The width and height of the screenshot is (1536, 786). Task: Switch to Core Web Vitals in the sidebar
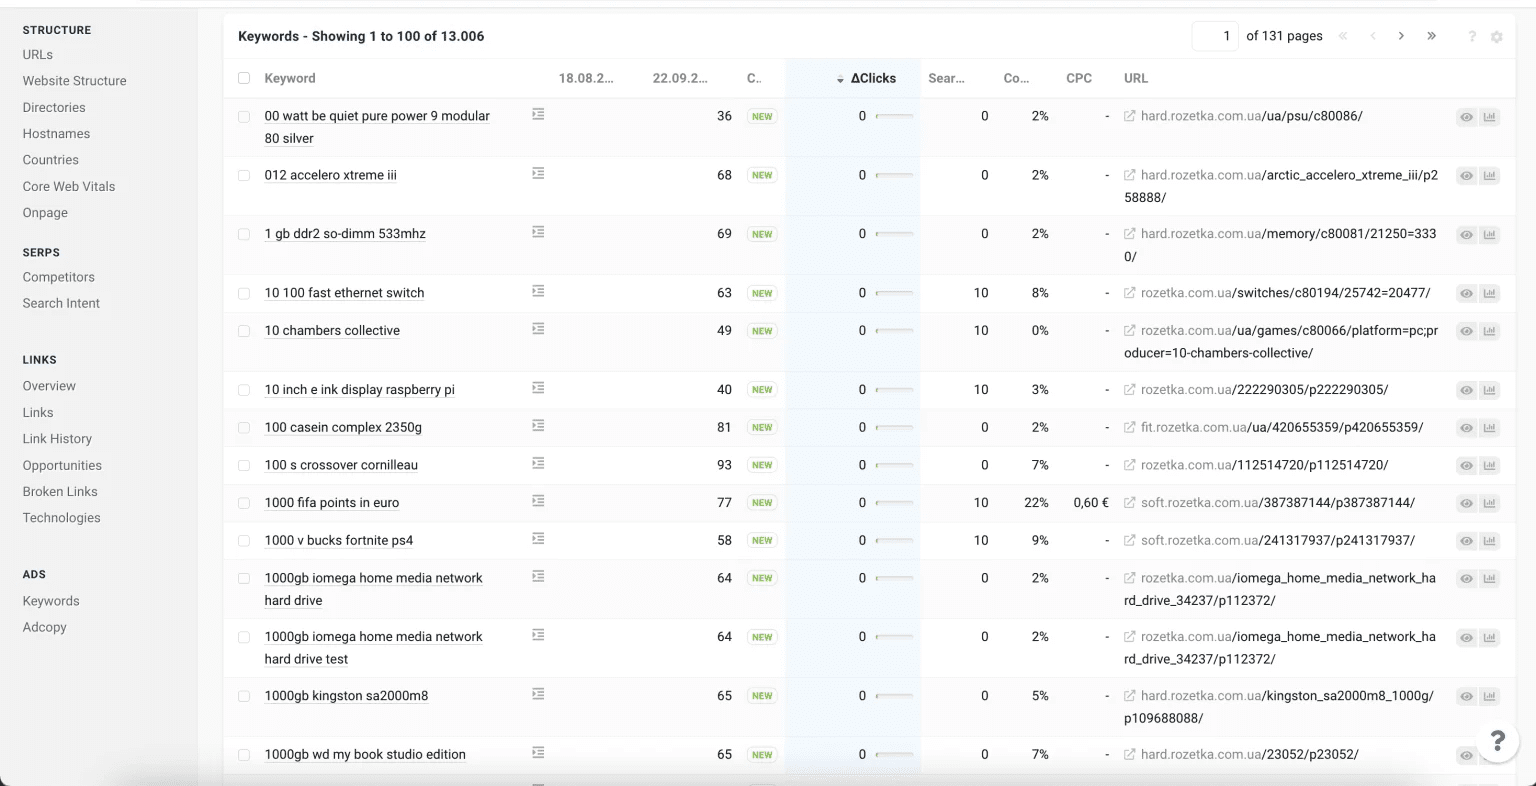(x=68, y=186)
